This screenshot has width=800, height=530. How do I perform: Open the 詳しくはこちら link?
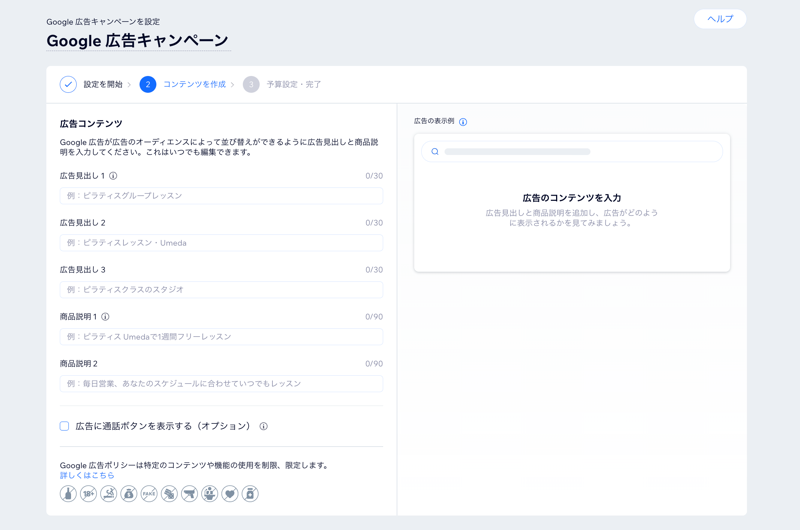coord(87,475)
